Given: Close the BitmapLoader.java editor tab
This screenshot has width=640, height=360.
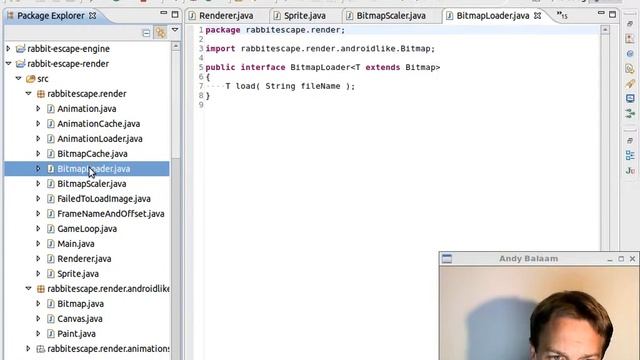Looking at the screenshot, I should pyautogui.click(x=538, y=16).
